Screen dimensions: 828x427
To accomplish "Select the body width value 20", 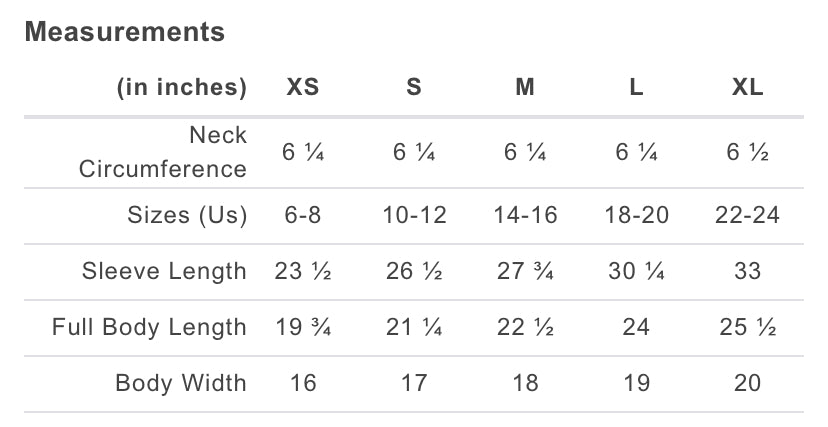I will (x=747, y=383).
